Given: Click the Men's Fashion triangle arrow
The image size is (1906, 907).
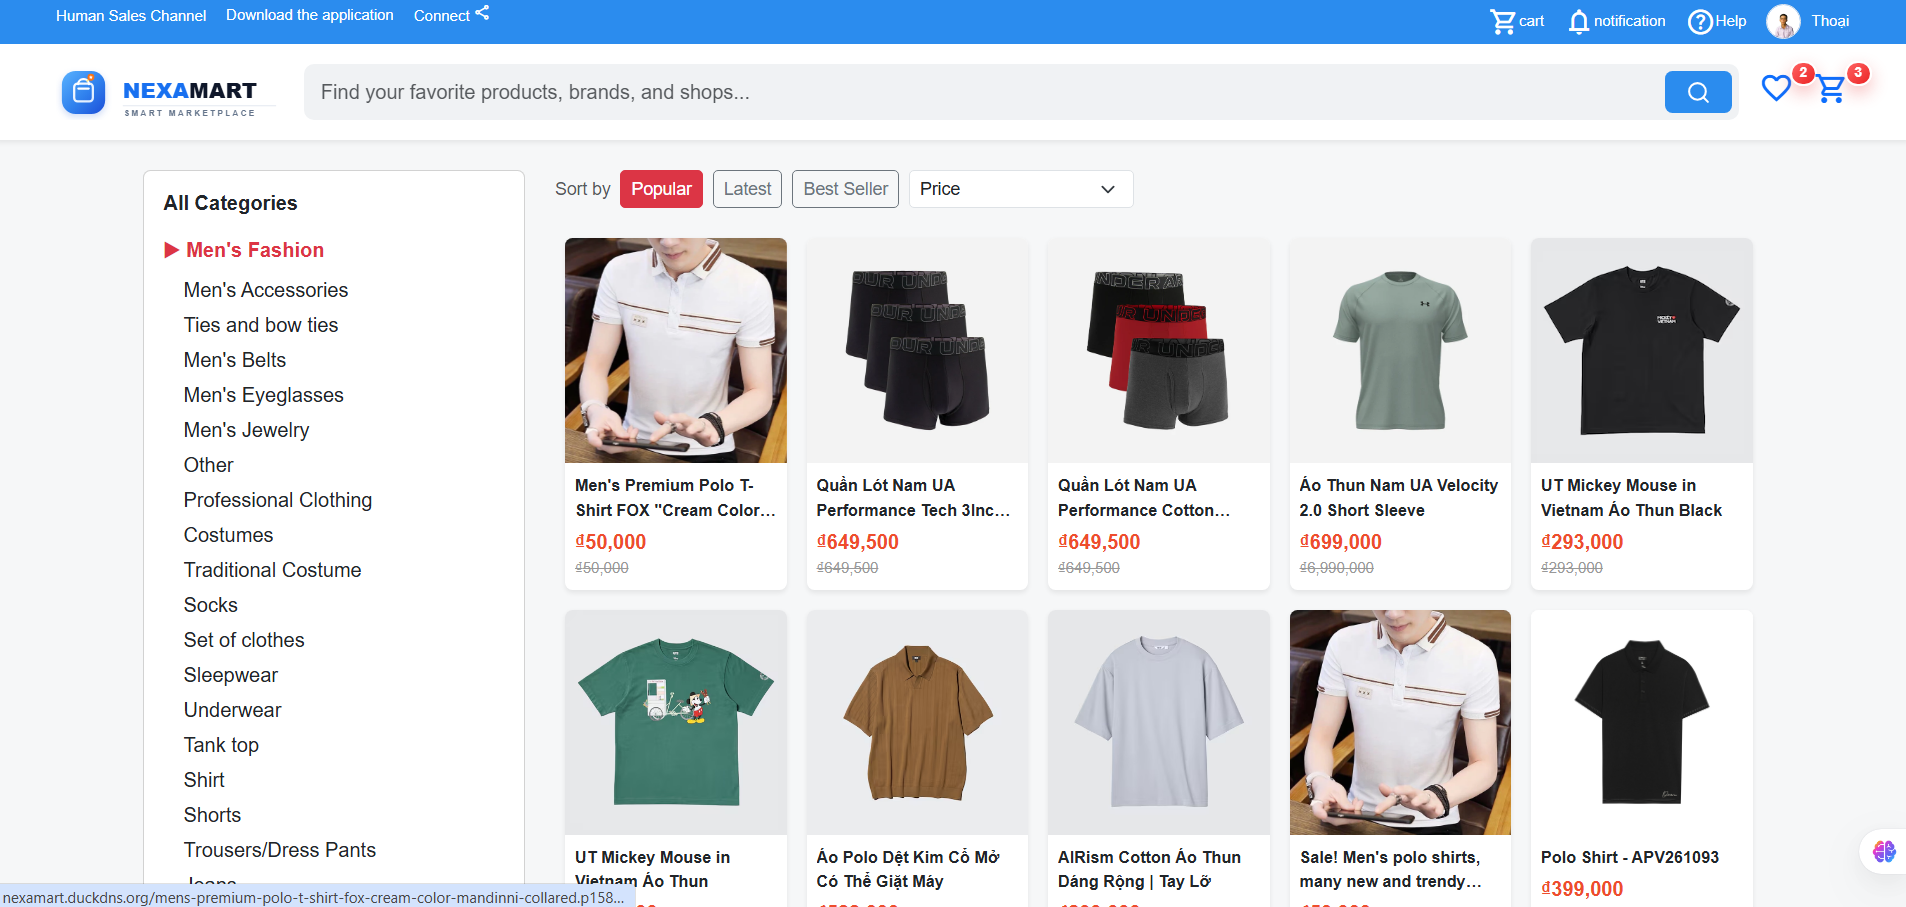Looking at the screenshot, I should pos(171,250).
